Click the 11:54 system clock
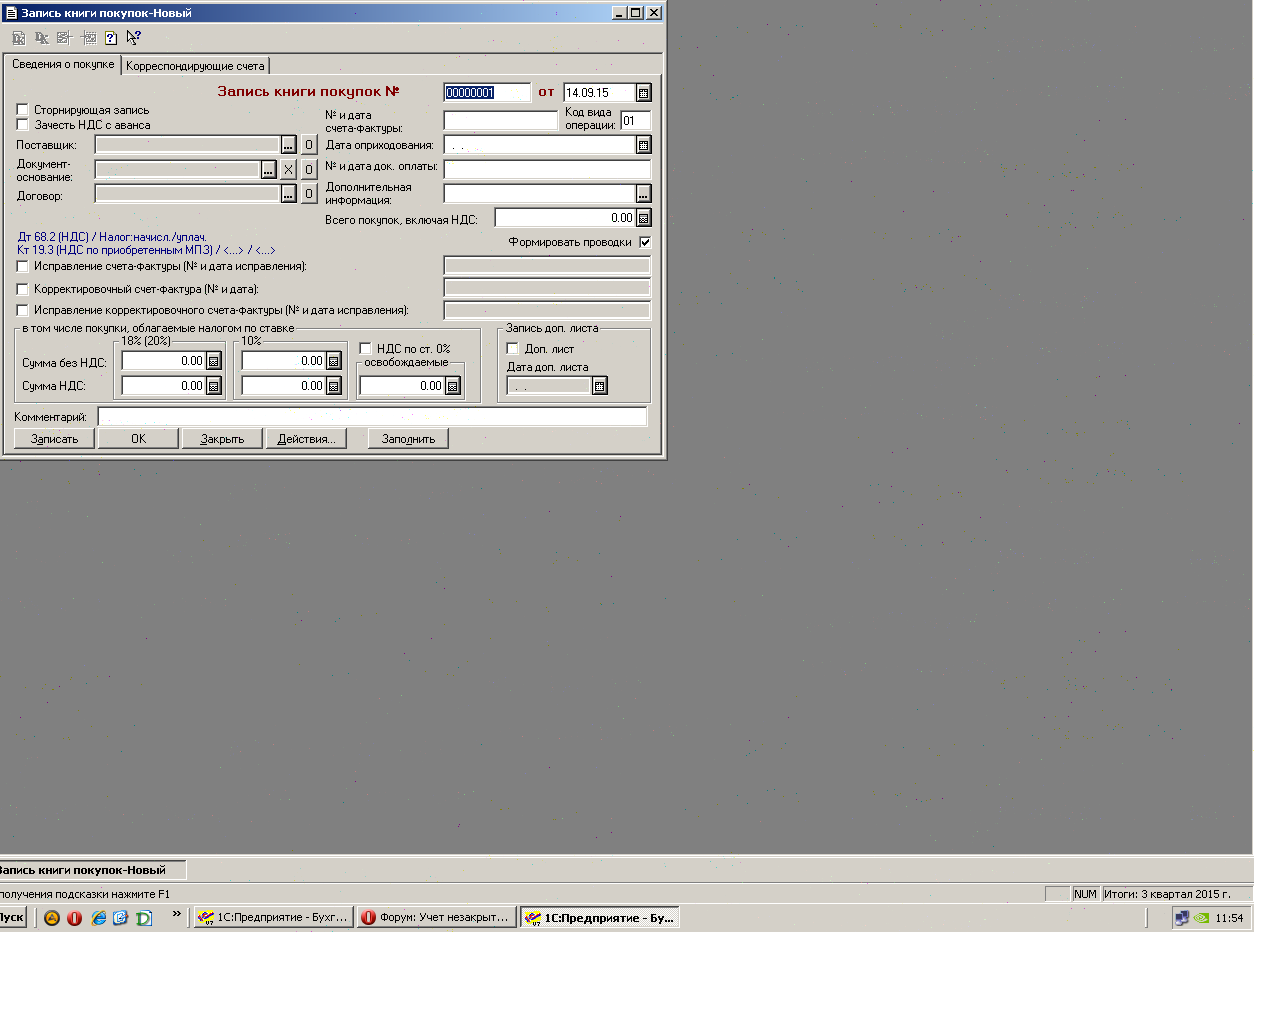Image resolution: width=1280 pixels, height=1024 pixels. 1229,918
